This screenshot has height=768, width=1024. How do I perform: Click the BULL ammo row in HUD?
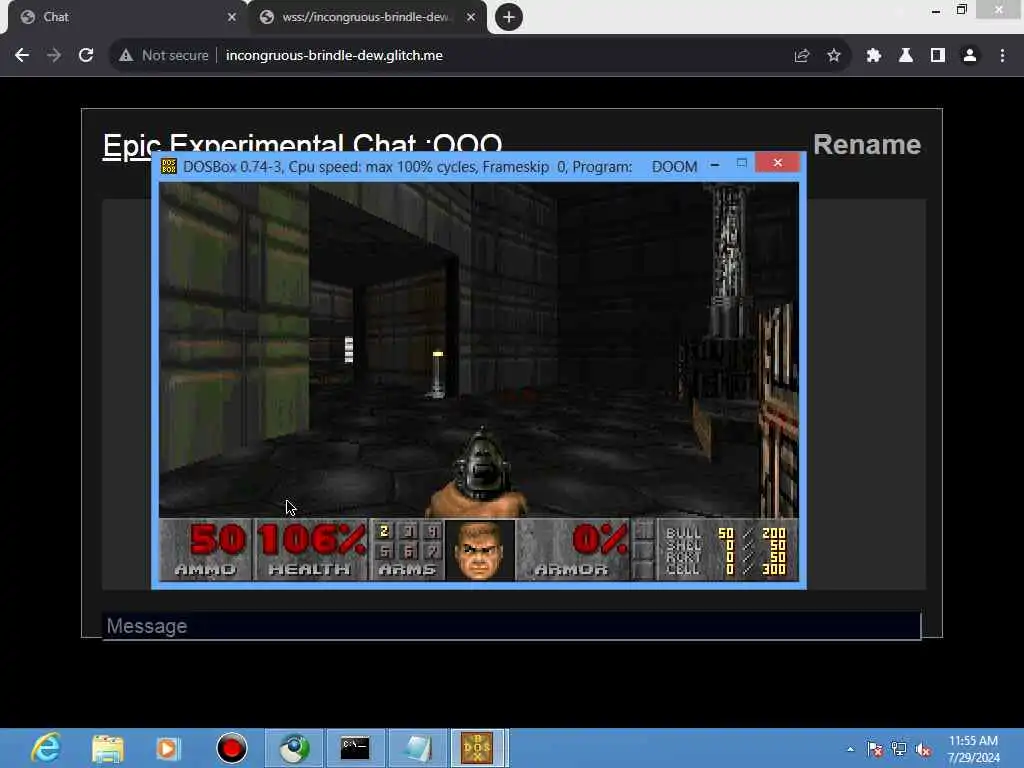726,533
